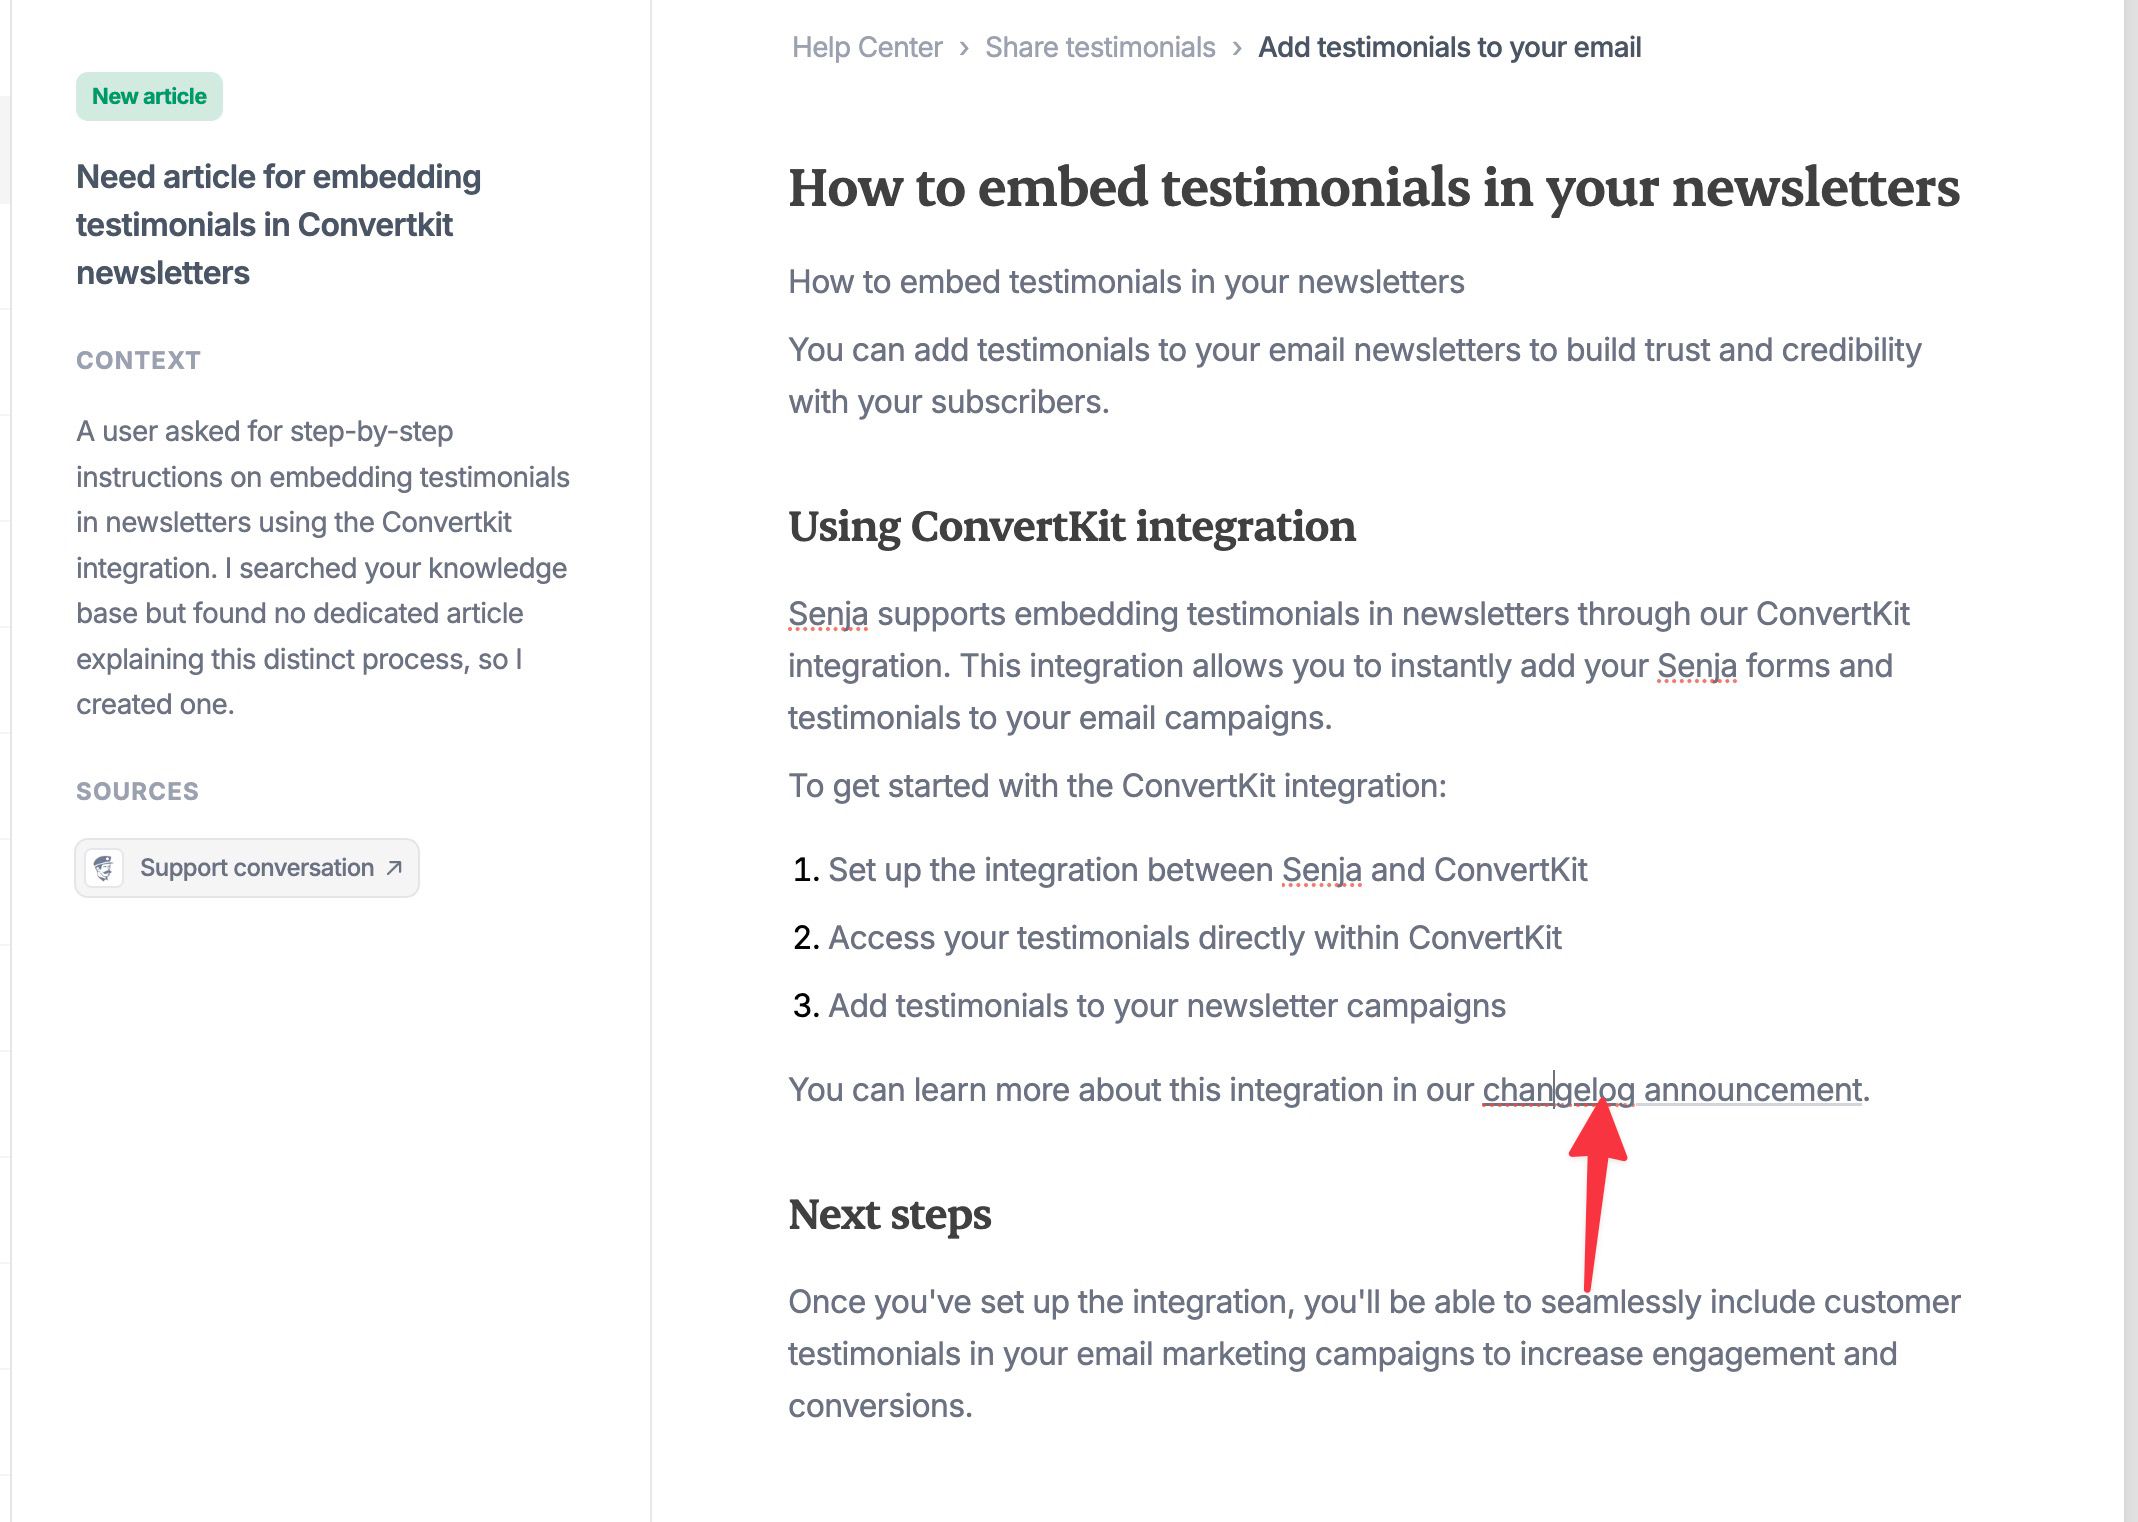Click the vertical scrollbar at the right edge
Screen dimensions: 2138x1522
coord(2130,761)
